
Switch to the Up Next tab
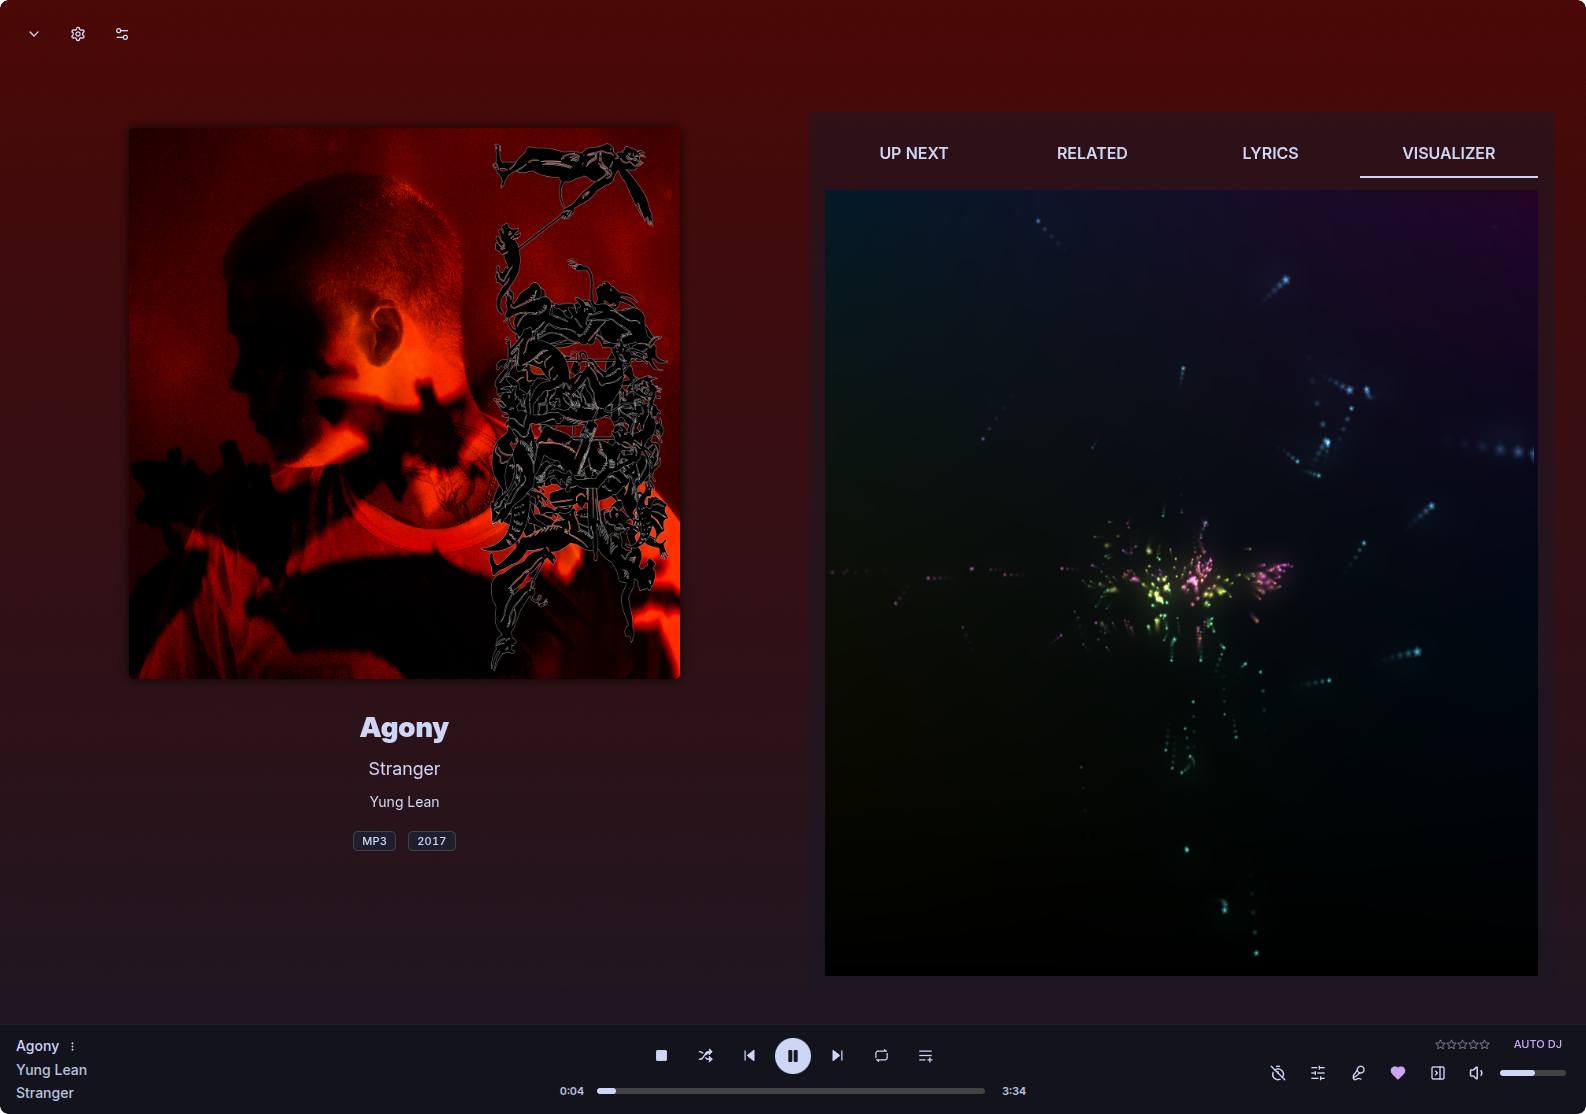(914, 153)
